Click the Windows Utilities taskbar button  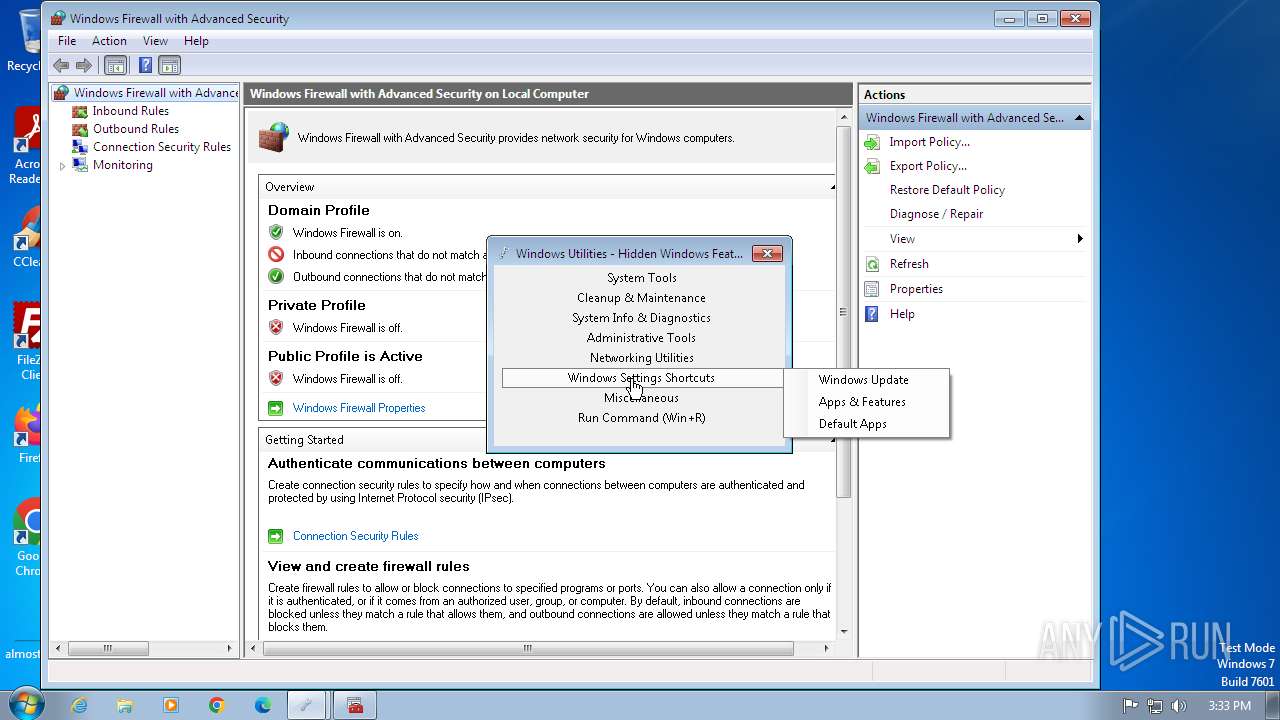click(x=308, y=705)
